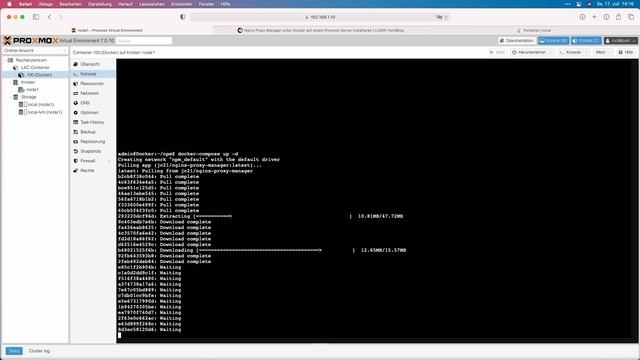Open a new Safari tab
This screenshot has width=640, height=360.
(x=594, y=17)
